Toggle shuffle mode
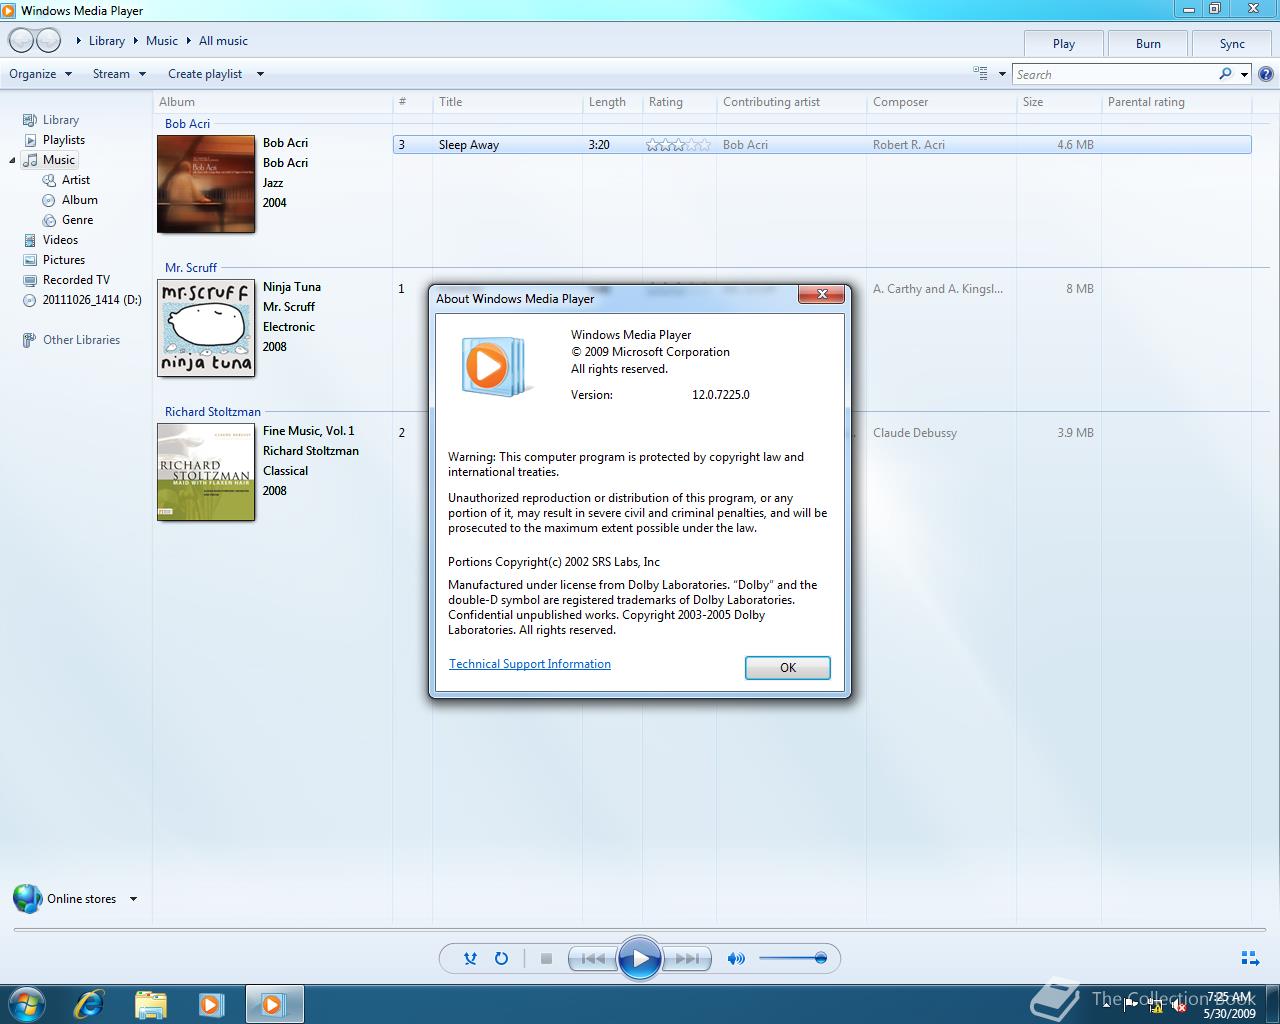This screenshot has height=1024, width=1280. click(470, 958)
